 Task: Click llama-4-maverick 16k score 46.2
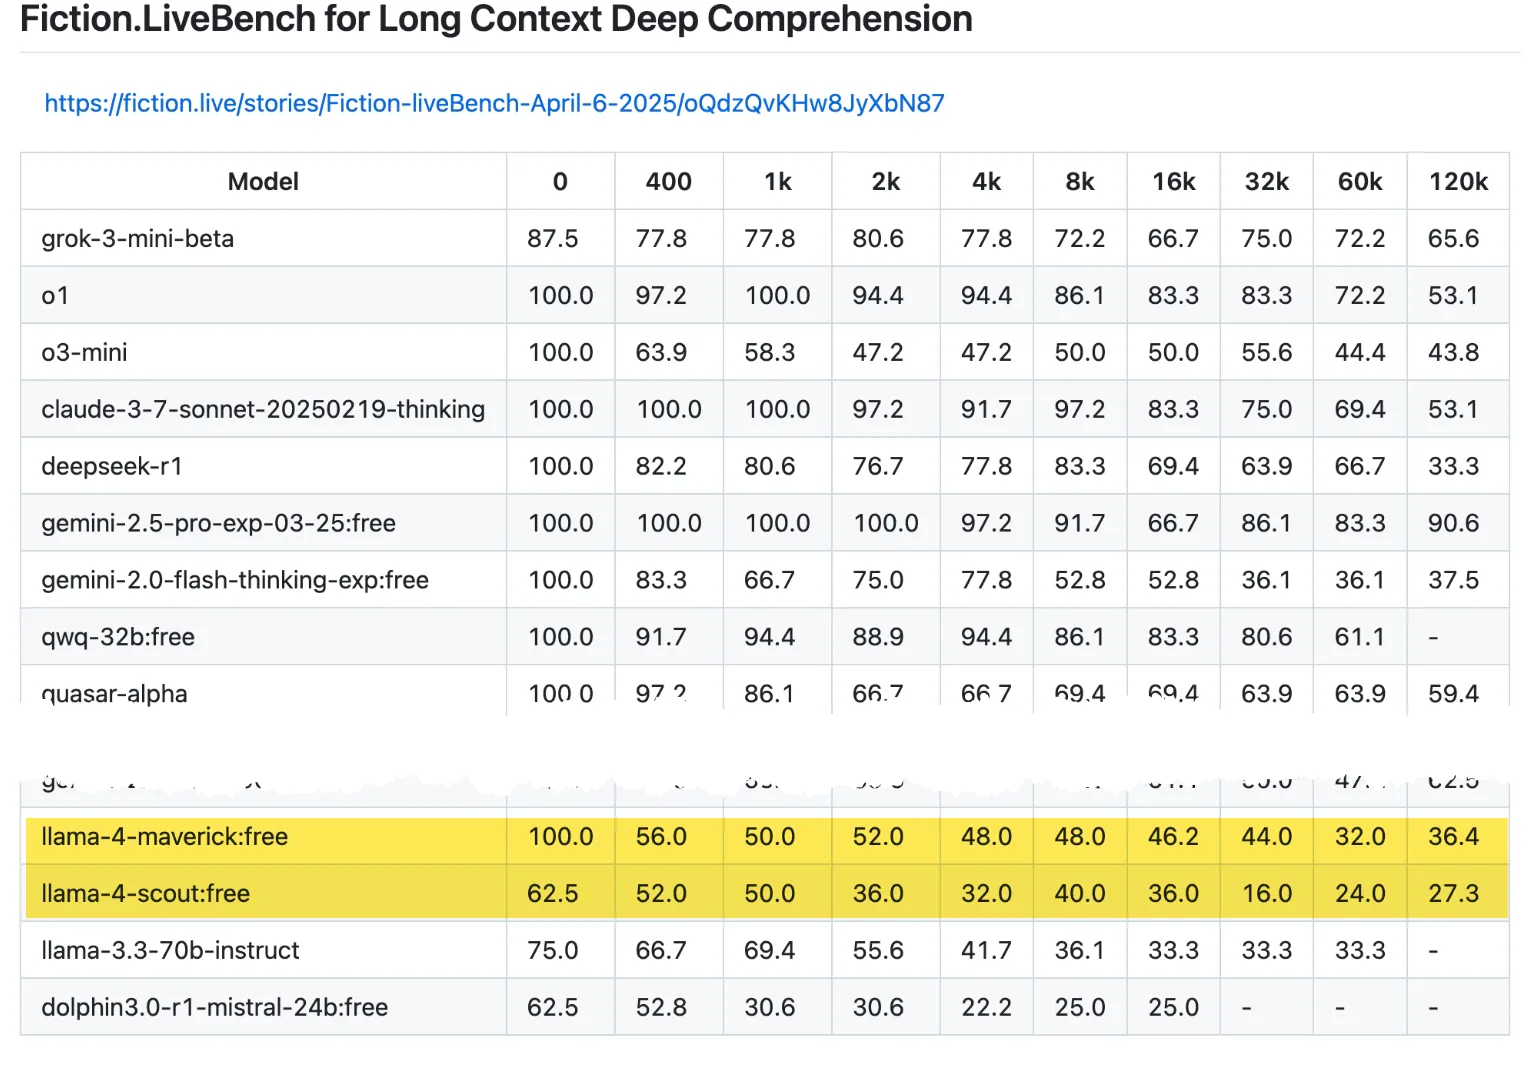(x=1173, y=836)
